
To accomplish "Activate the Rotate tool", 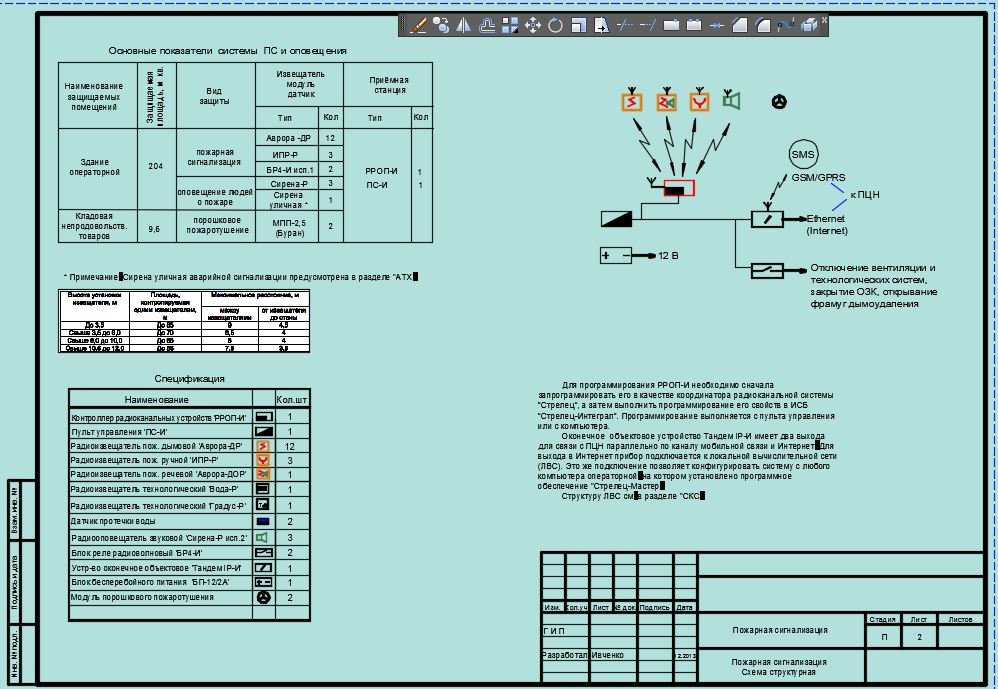I will tap(555, 26).
